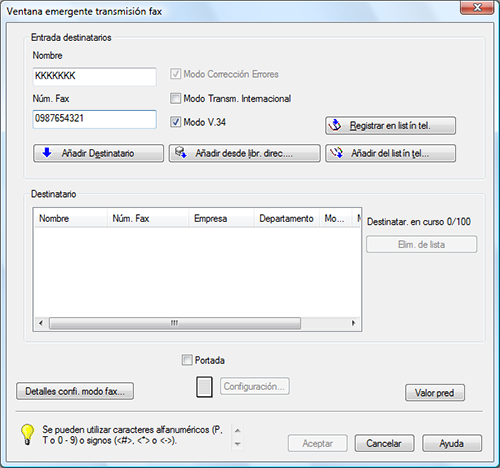500x468 pixels.
Task: Click the Nombre input field
Action: coord(95,77)
